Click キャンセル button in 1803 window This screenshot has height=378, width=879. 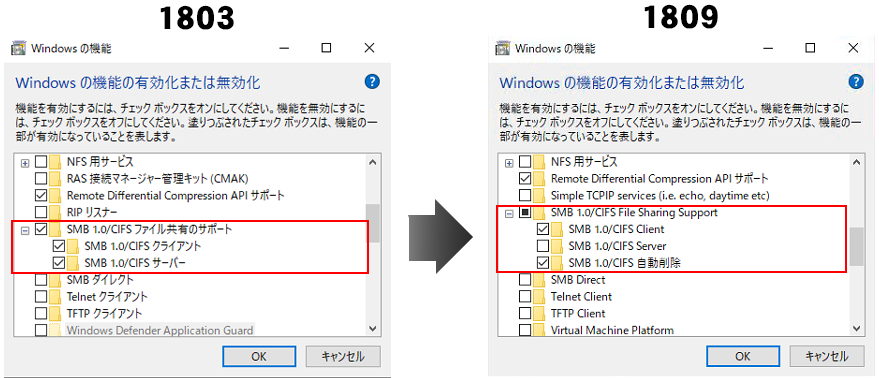pyautogui.click(x=343, y=356)
